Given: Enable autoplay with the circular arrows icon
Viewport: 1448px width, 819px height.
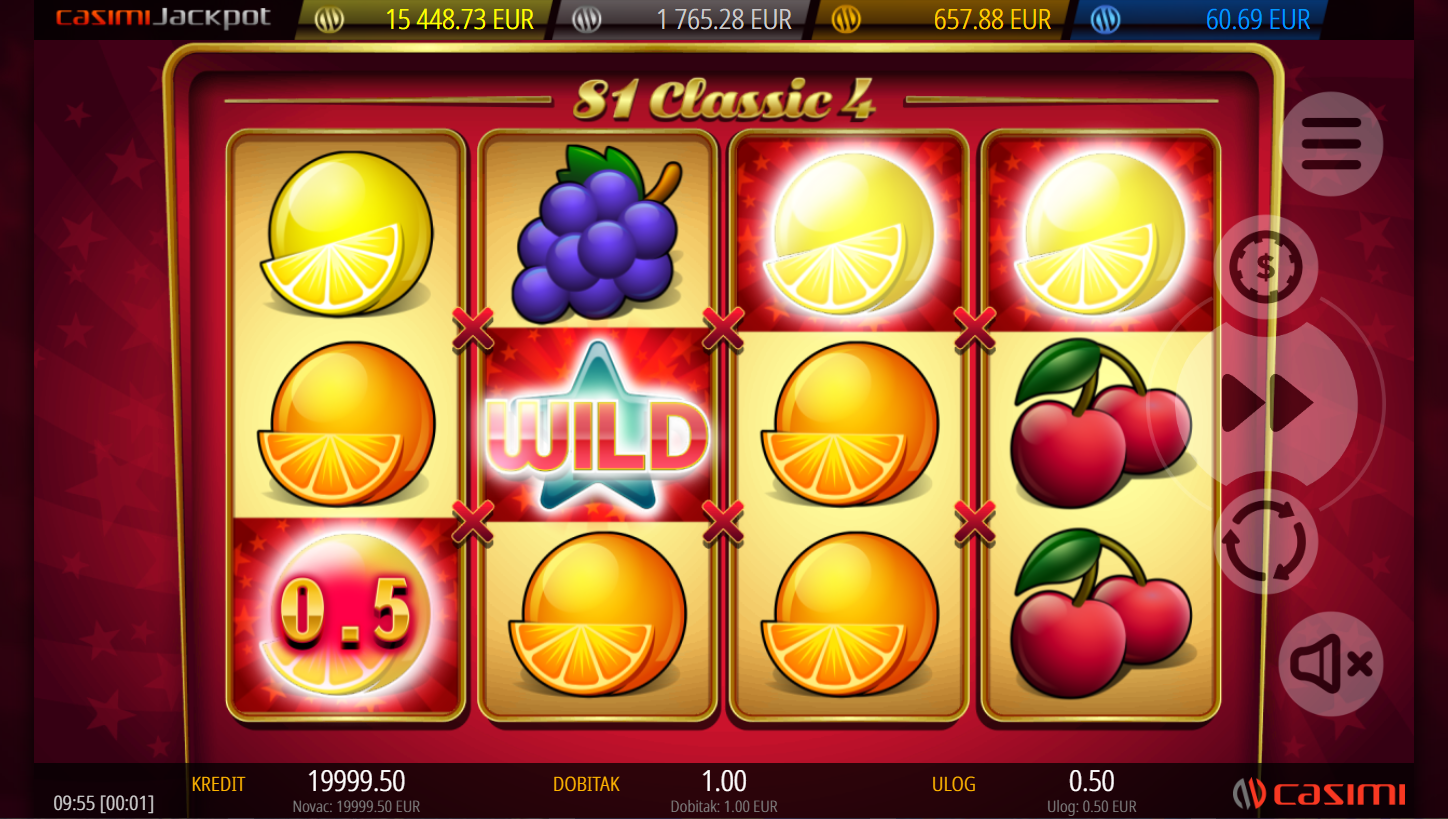Looking at the screenshot, I should 1265,541.
